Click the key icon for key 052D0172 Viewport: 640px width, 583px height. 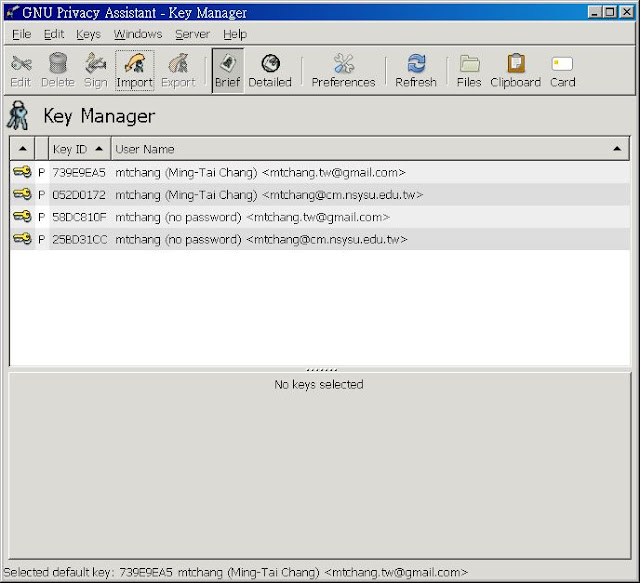tap(22, 194)
